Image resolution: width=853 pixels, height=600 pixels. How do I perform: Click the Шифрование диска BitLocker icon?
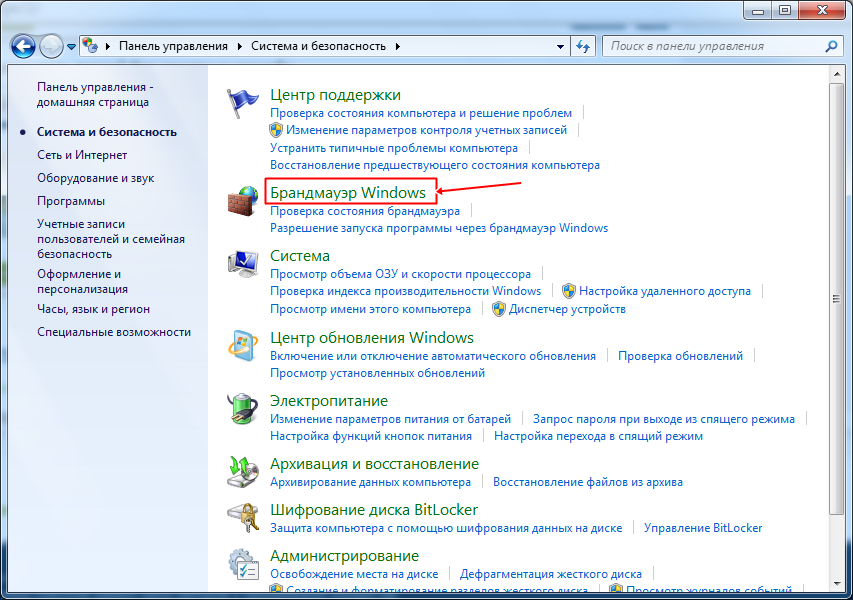pyautogui.click(x=243, y=517)
